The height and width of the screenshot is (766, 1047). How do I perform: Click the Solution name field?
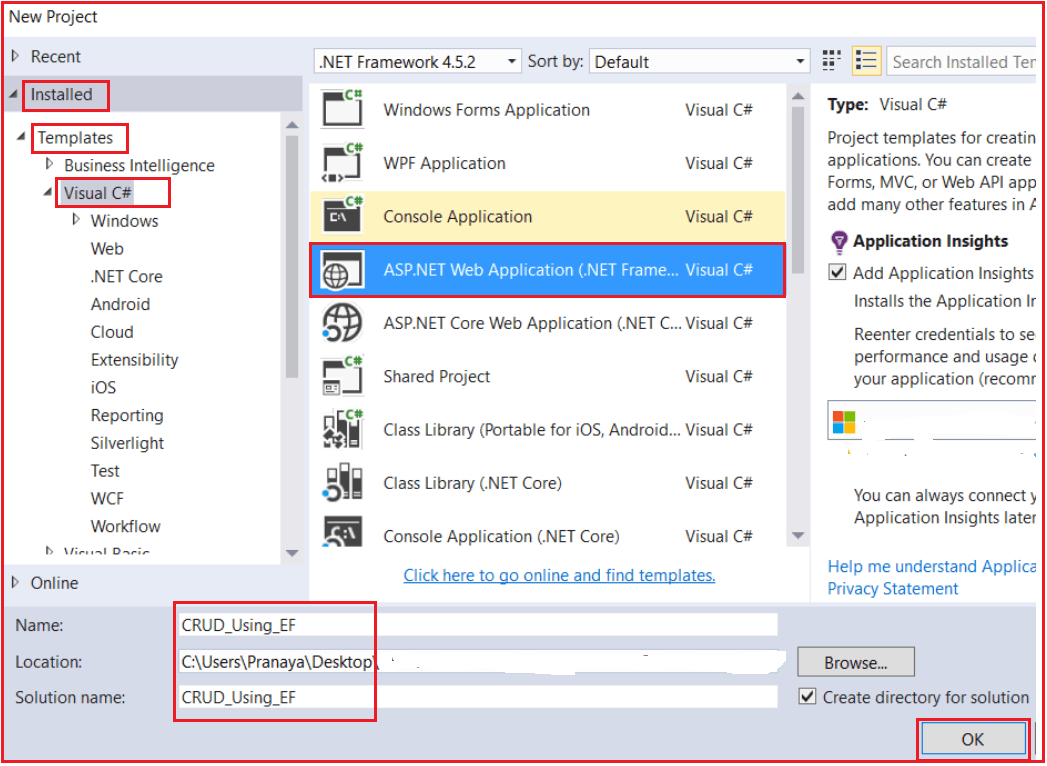pos(477,697)
